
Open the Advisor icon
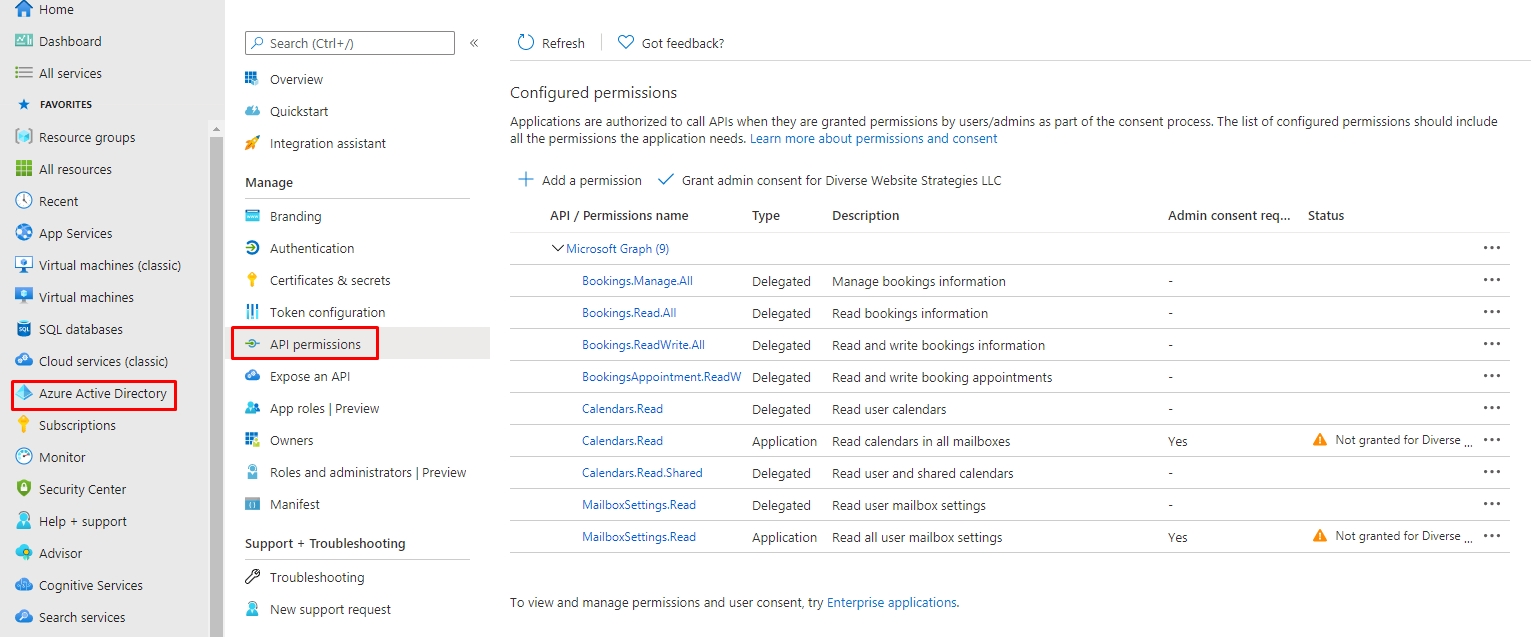pyautogui.click(x=24, y=553)
